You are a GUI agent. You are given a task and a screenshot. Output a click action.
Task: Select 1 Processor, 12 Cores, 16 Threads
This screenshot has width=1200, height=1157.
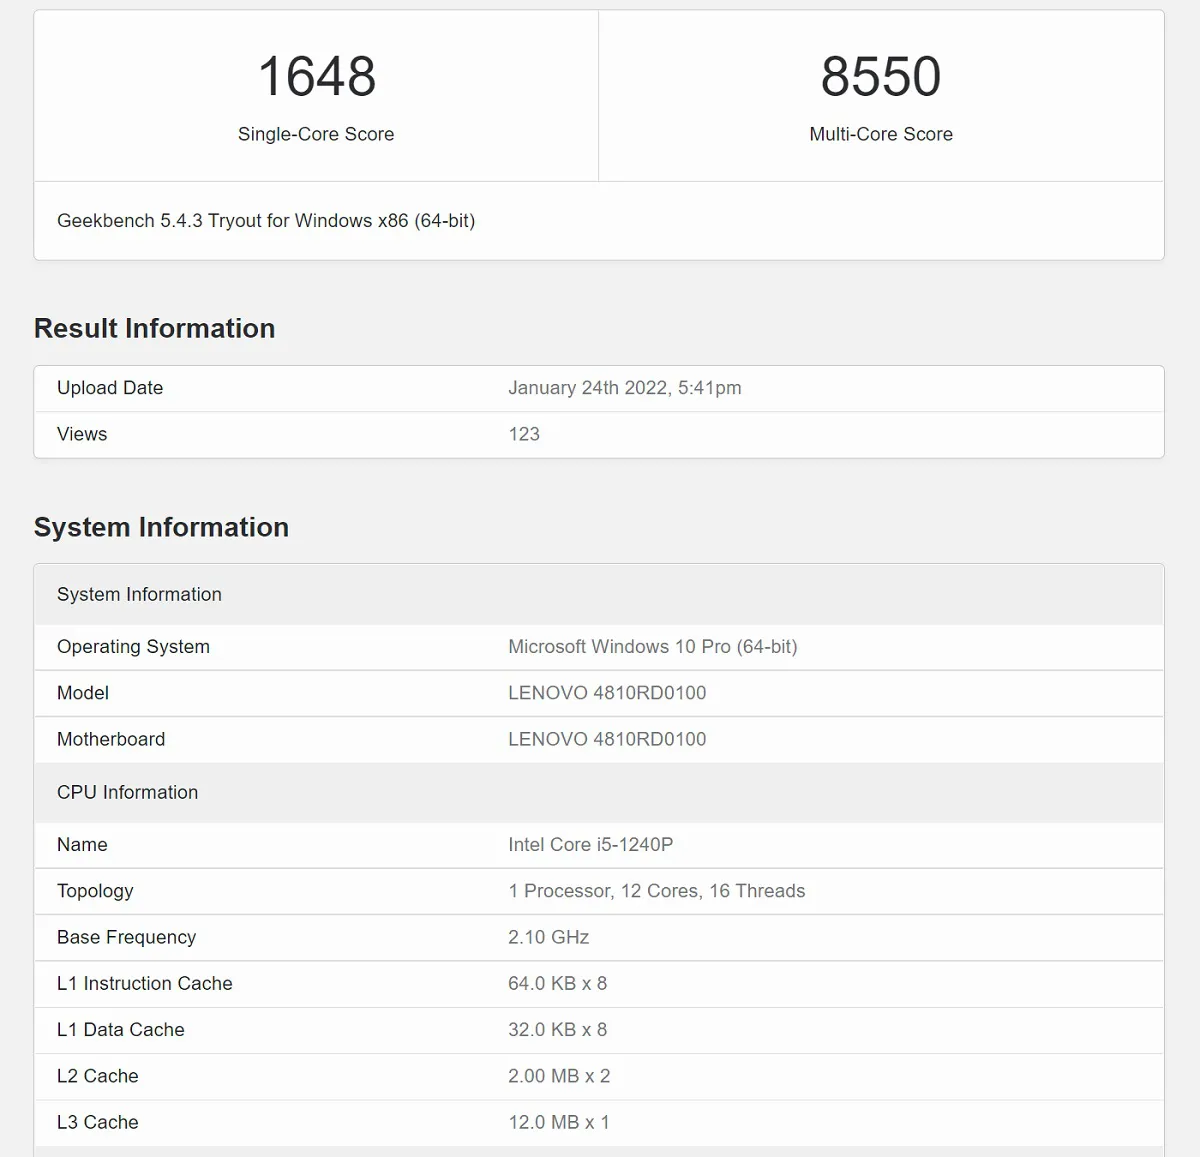(x=657, y=891)
